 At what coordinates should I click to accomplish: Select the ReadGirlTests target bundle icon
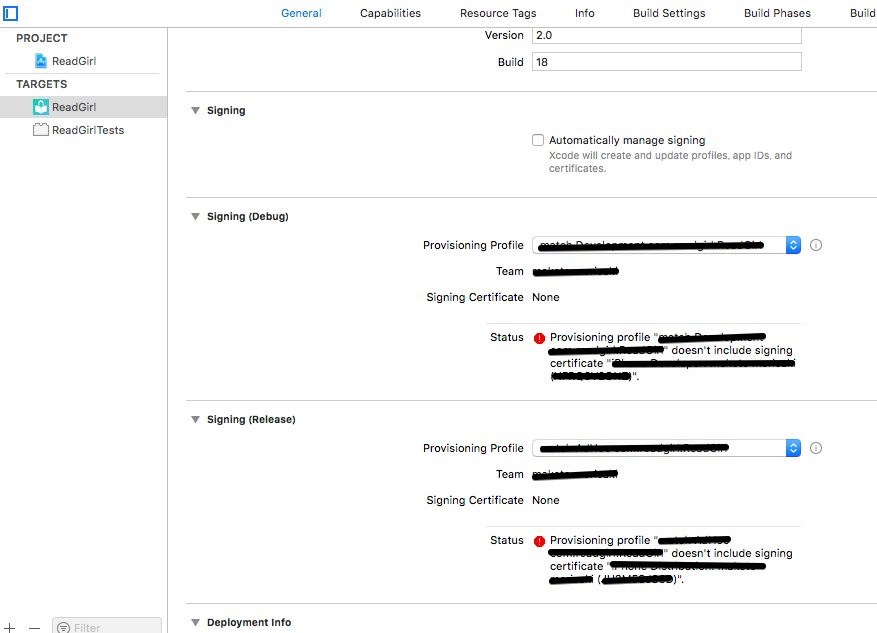tap(41, 130)
